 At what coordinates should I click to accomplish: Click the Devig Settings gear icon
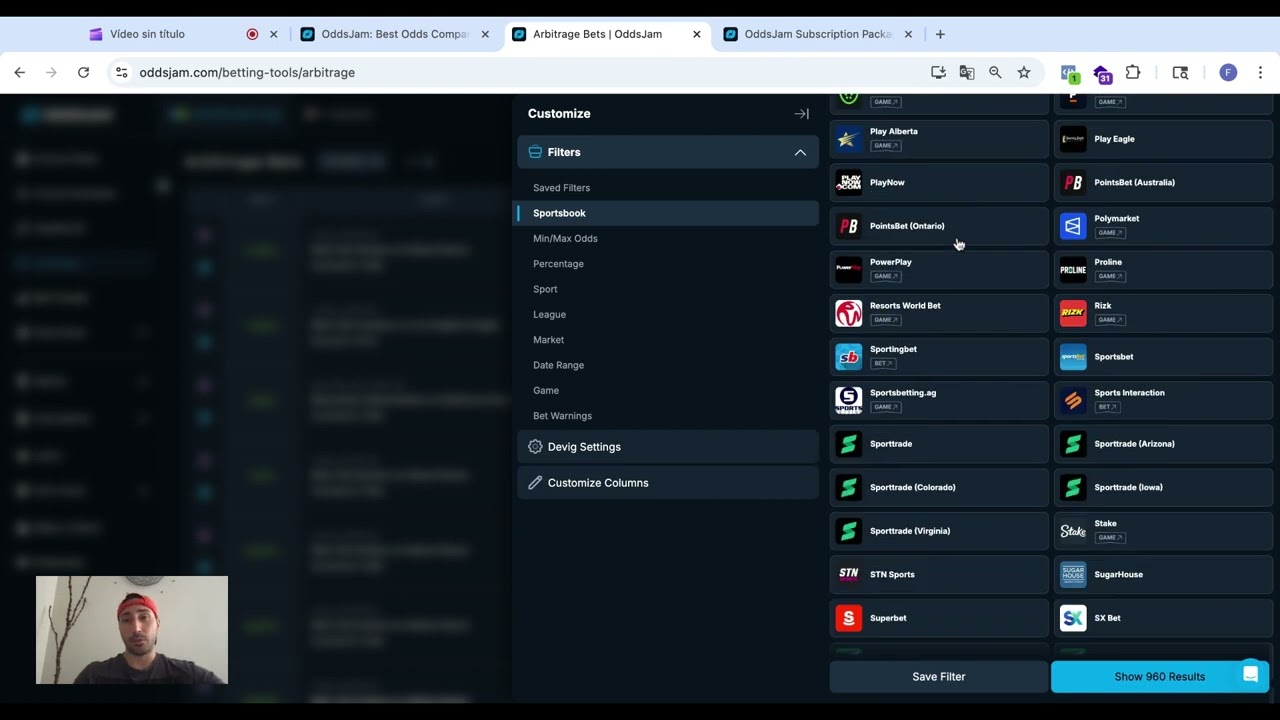coord(535,447)
